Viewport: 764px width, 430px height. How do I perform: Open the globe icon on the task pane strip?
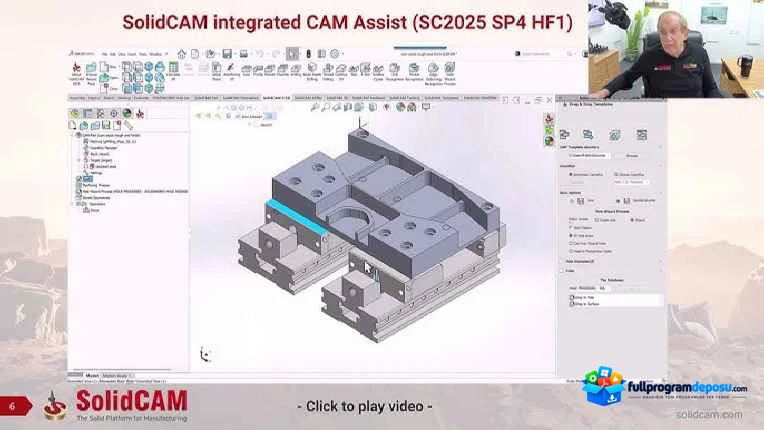click(x=549, y=141)
